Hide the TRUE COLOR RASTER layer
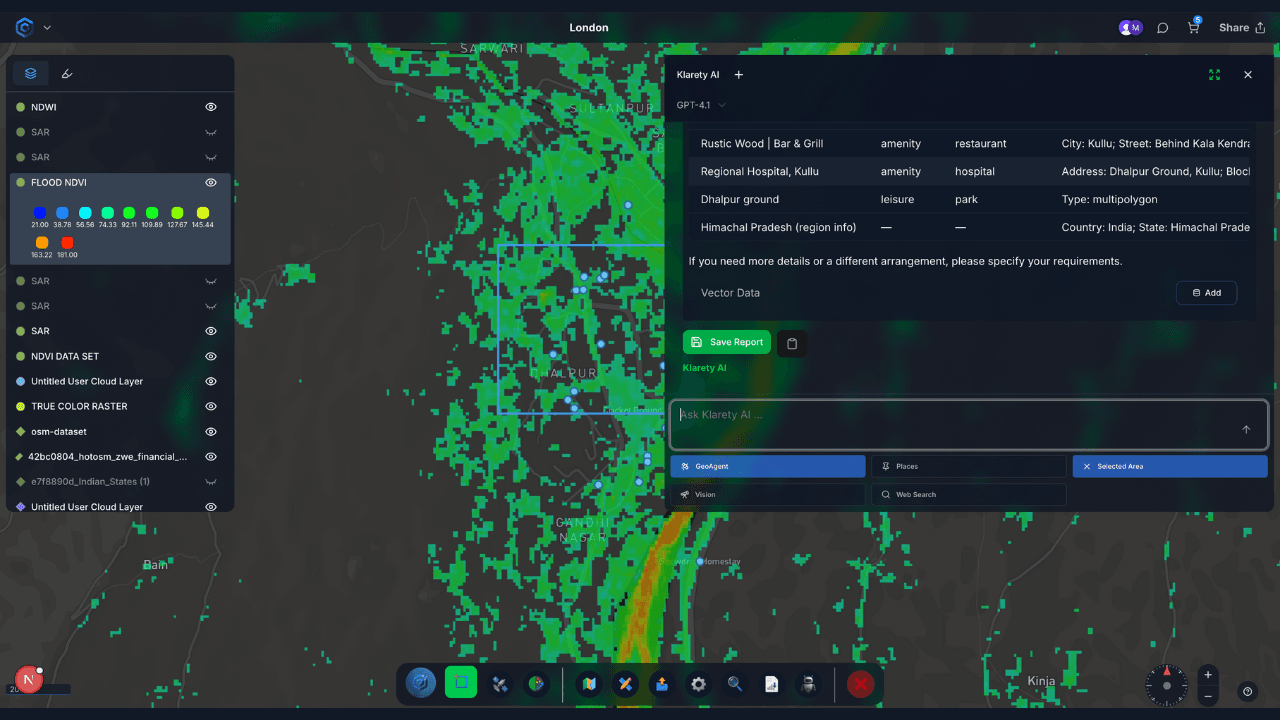This screenshot has width=1280, height=720. (x=211, y=407)
